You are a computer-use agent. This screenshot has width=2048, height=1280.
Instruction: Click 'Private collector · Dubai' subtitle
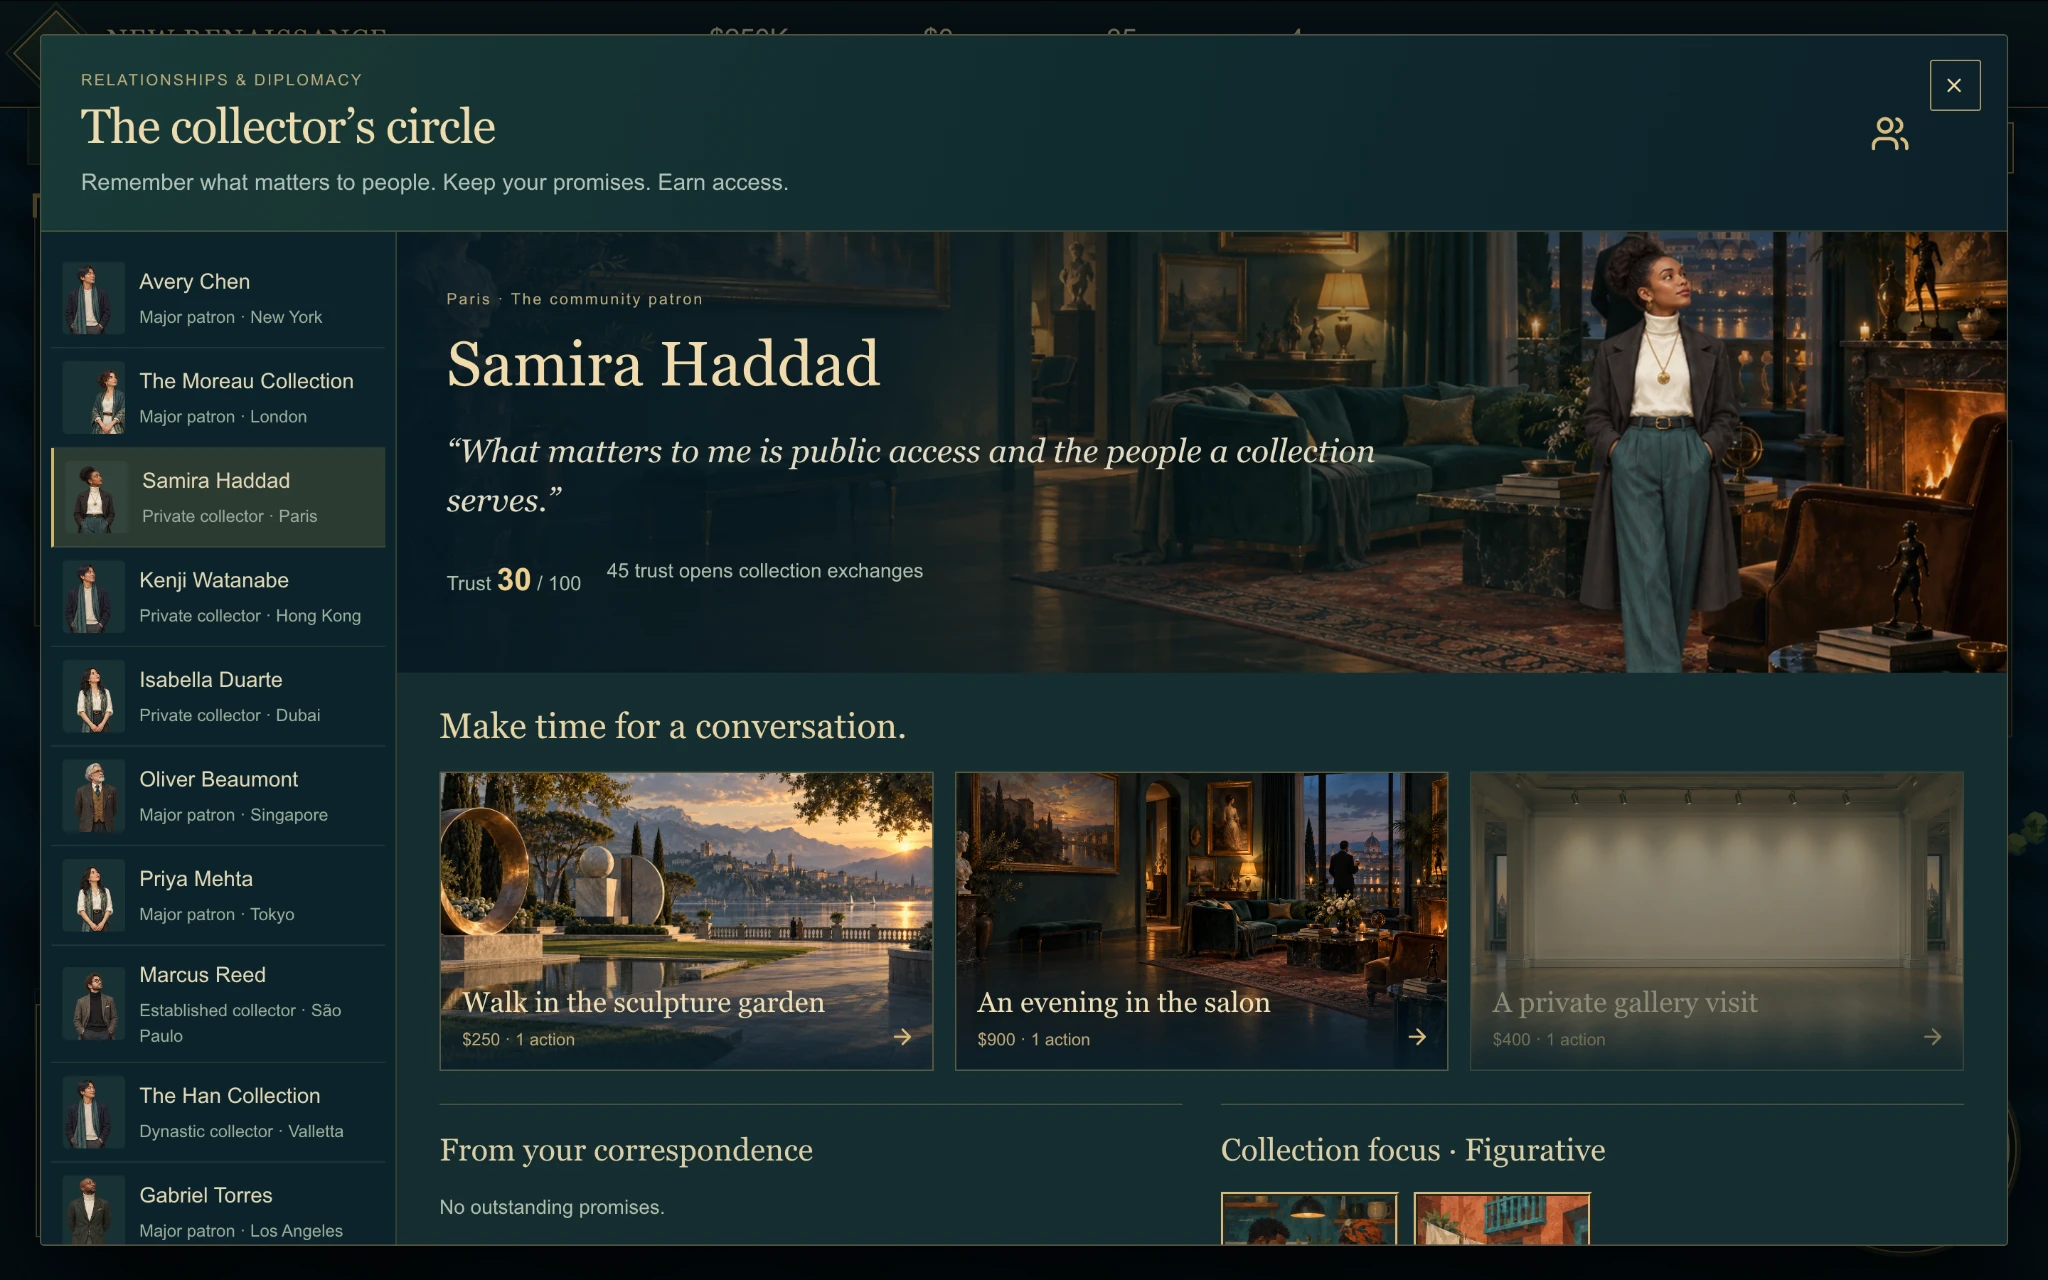click(x=229, y=715)
